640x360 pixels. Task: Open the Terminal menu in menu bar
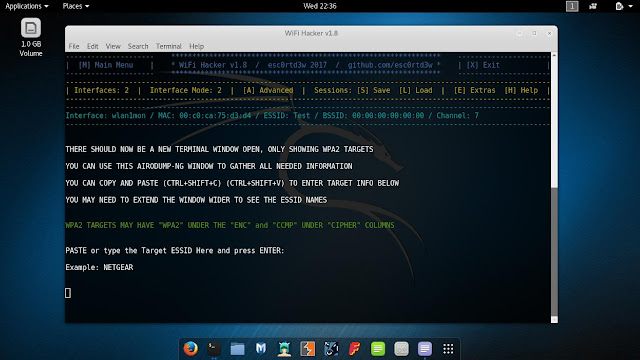tap(168, 46)
